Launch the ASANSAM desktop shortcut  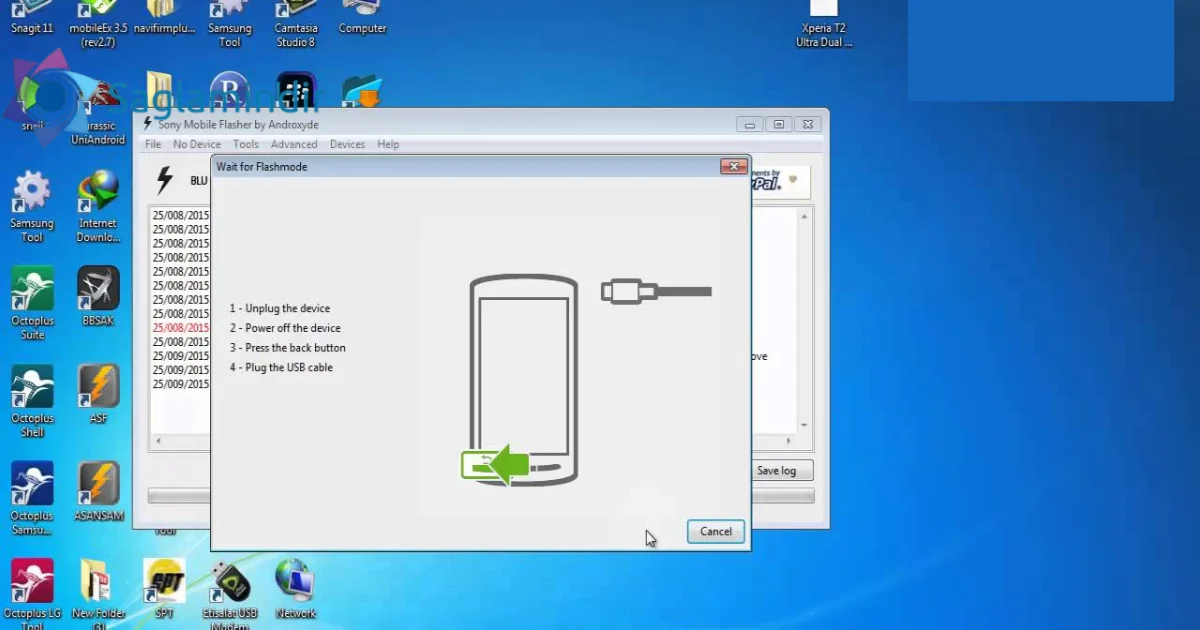[98, 492]
